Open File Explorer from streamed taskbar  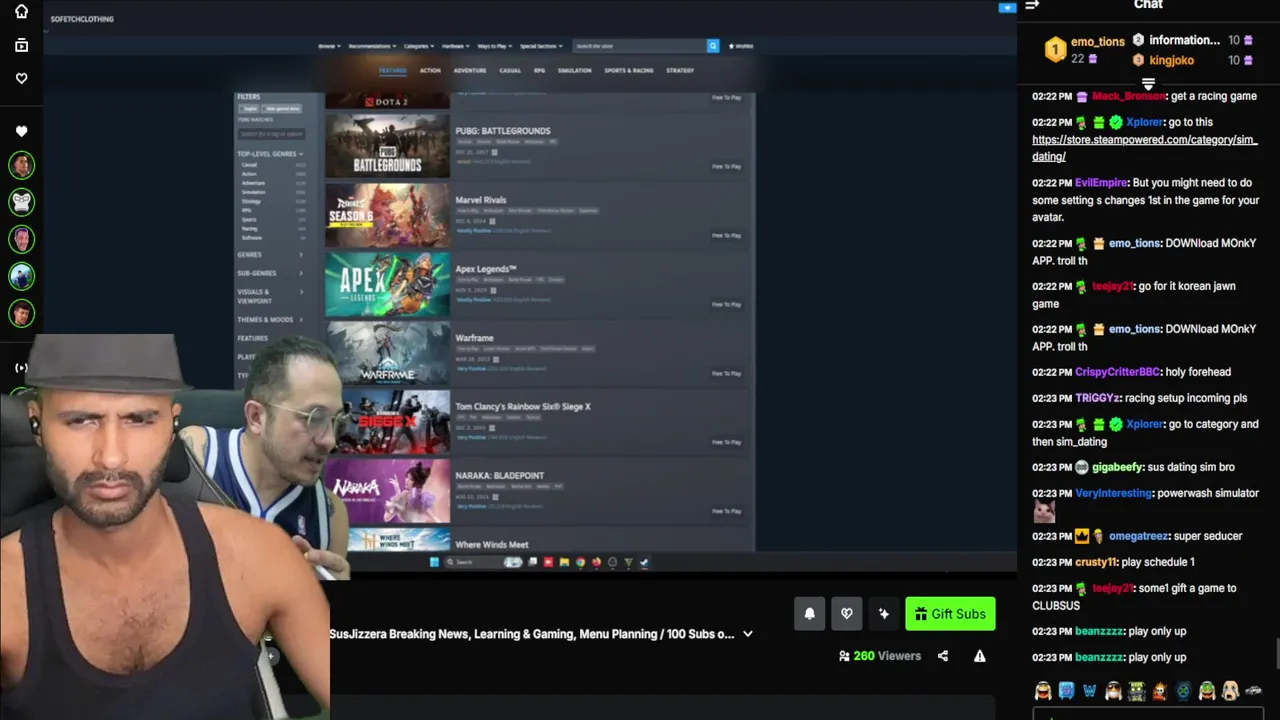(x=565, y=562)
